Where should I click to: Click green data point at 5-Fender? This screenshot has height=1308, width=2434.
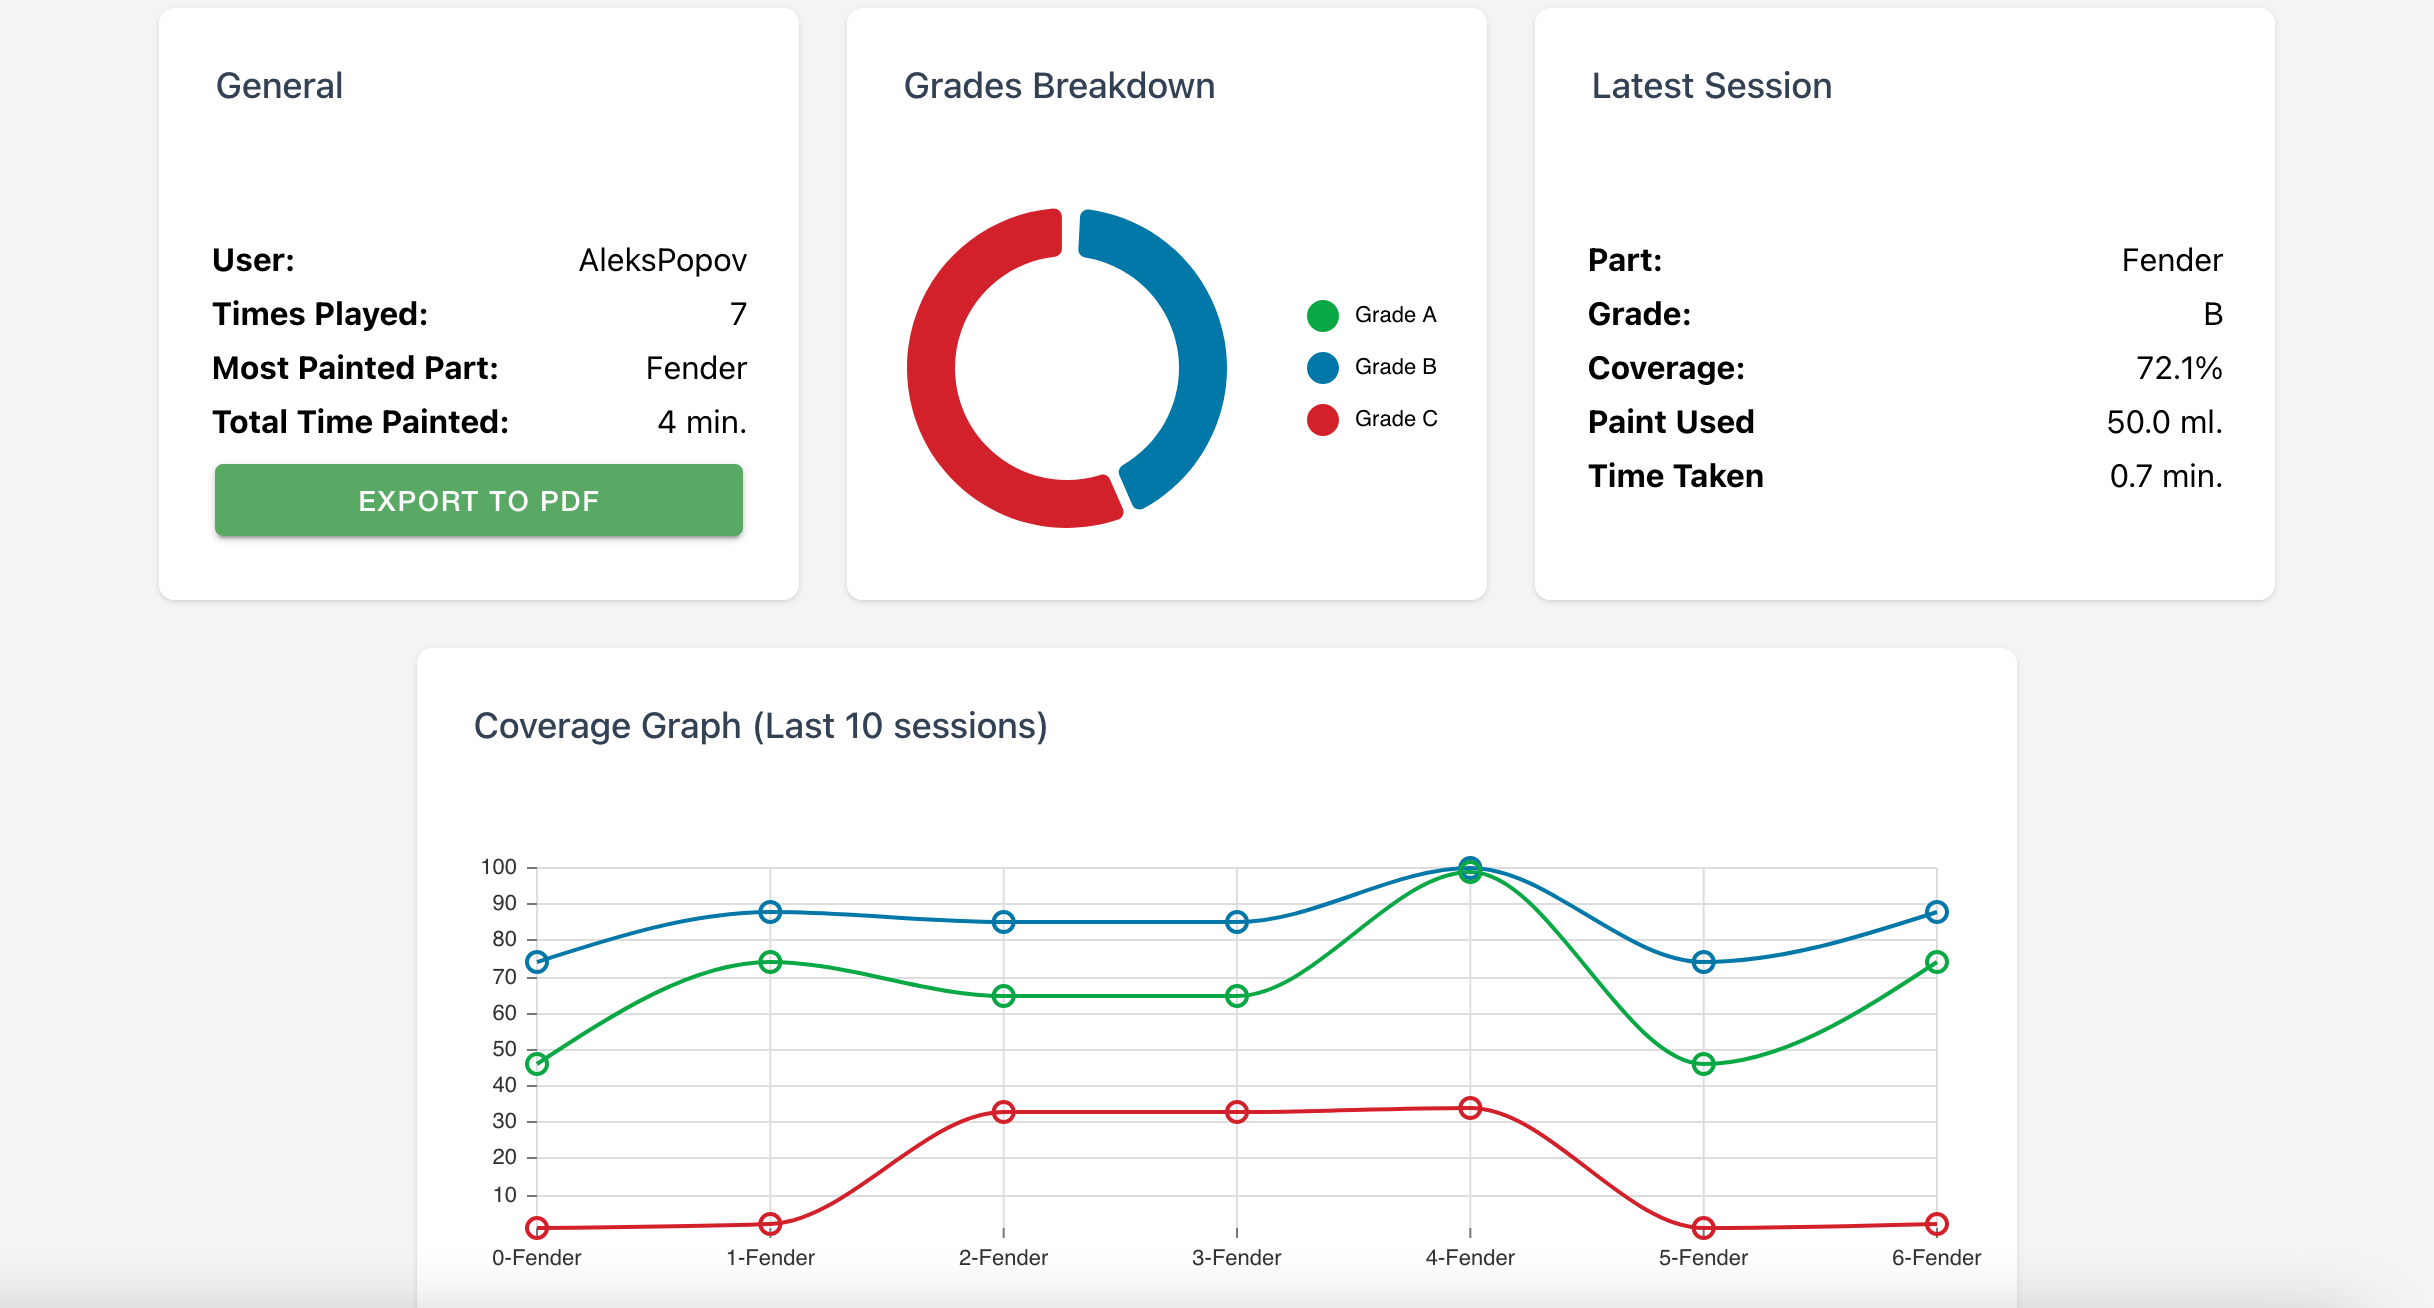(x=1703, y=1064)
